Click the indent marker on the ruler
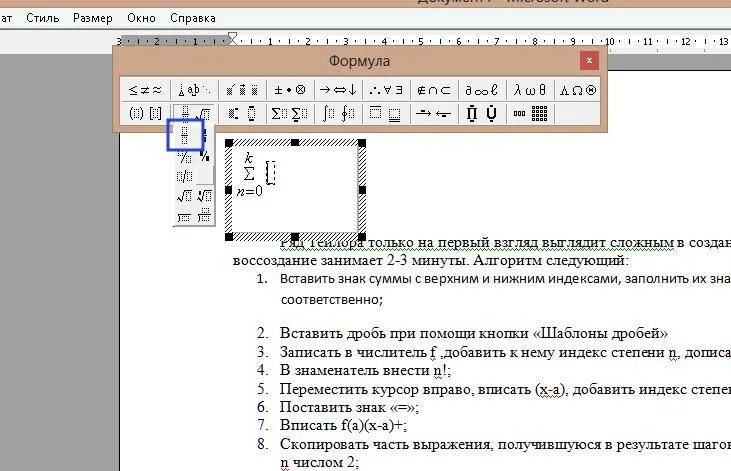Screen dimensions: 731x471 [x=232, y=38]
